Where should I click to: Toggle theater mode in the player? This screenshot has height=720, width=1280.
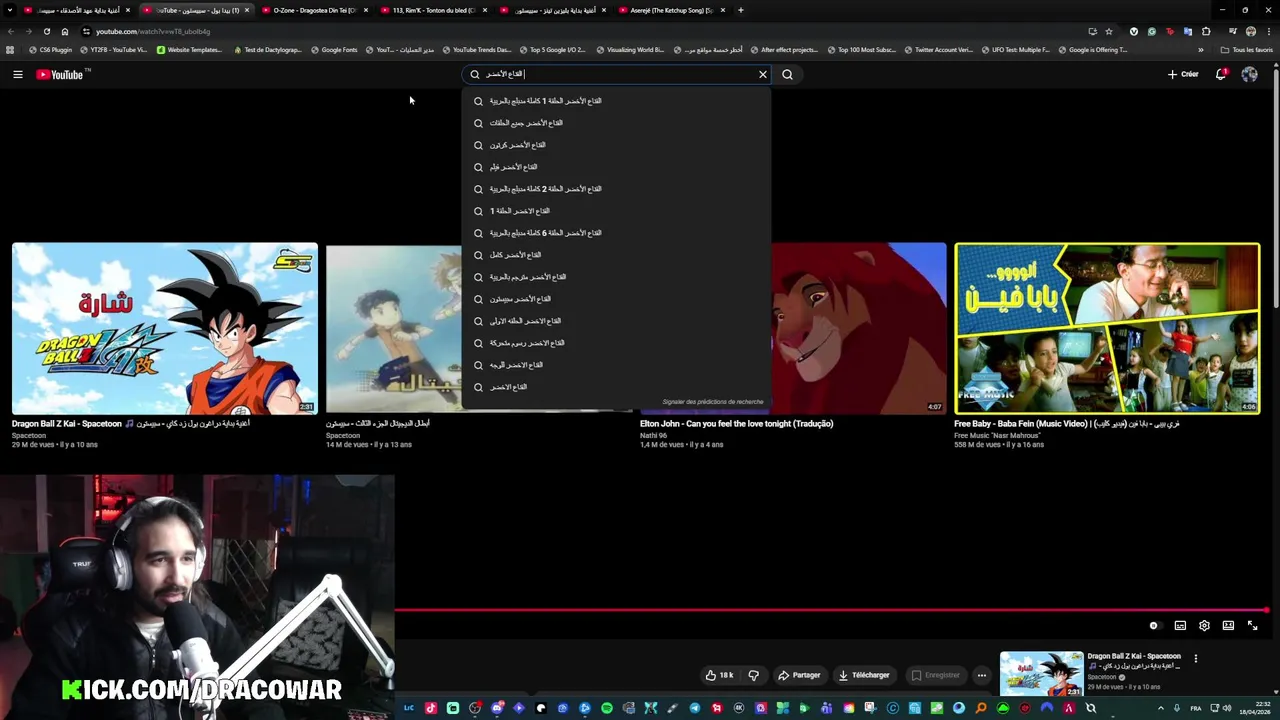1228,626
